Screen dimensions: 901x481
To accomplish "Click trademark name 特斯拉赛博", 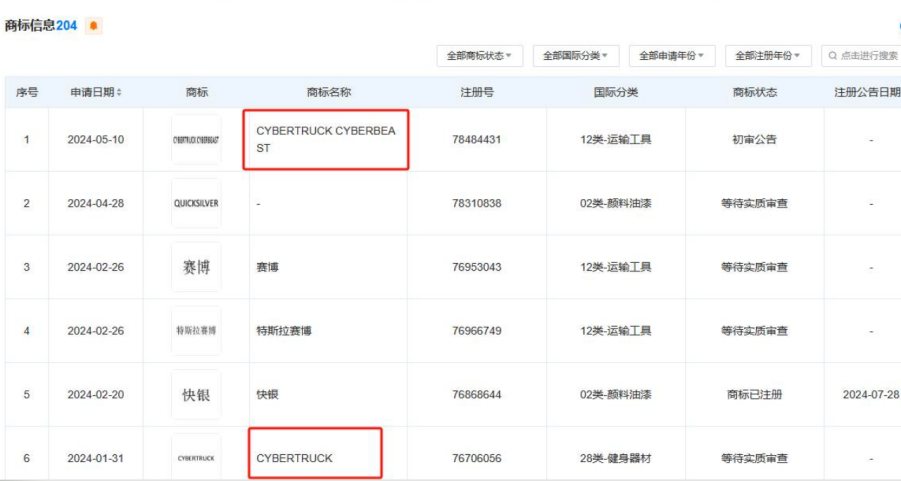I will (x=284, y=331).
